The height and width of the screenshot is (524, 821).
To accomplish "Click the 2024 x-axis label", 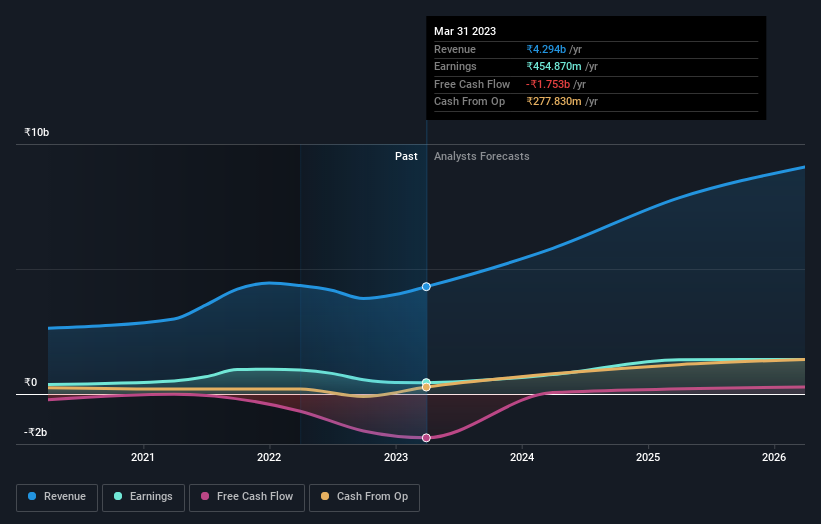I will pos(522,457).
